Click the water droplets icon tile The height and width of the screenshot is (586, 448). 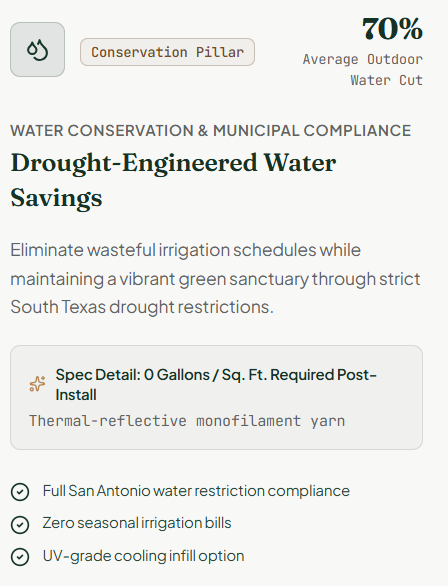click(37, 49)
